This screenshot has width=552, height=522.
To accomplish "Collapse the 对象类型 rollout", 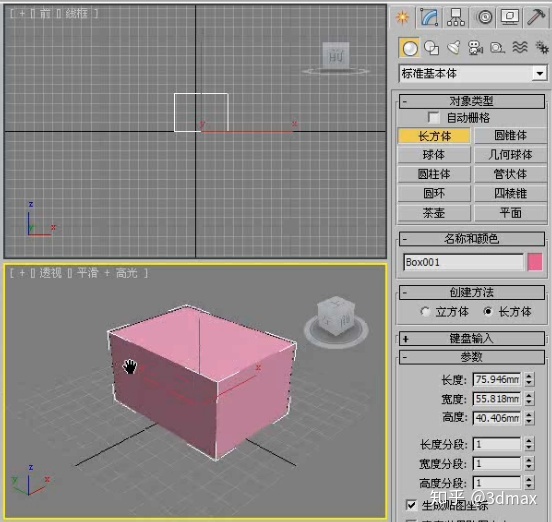I will click(472, 101).
